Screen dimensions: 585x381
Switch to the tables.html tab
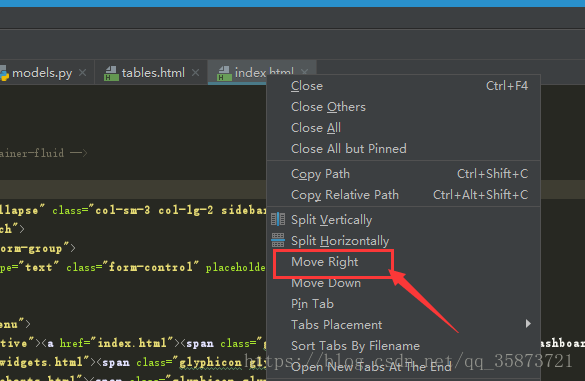tap(153, 73)
